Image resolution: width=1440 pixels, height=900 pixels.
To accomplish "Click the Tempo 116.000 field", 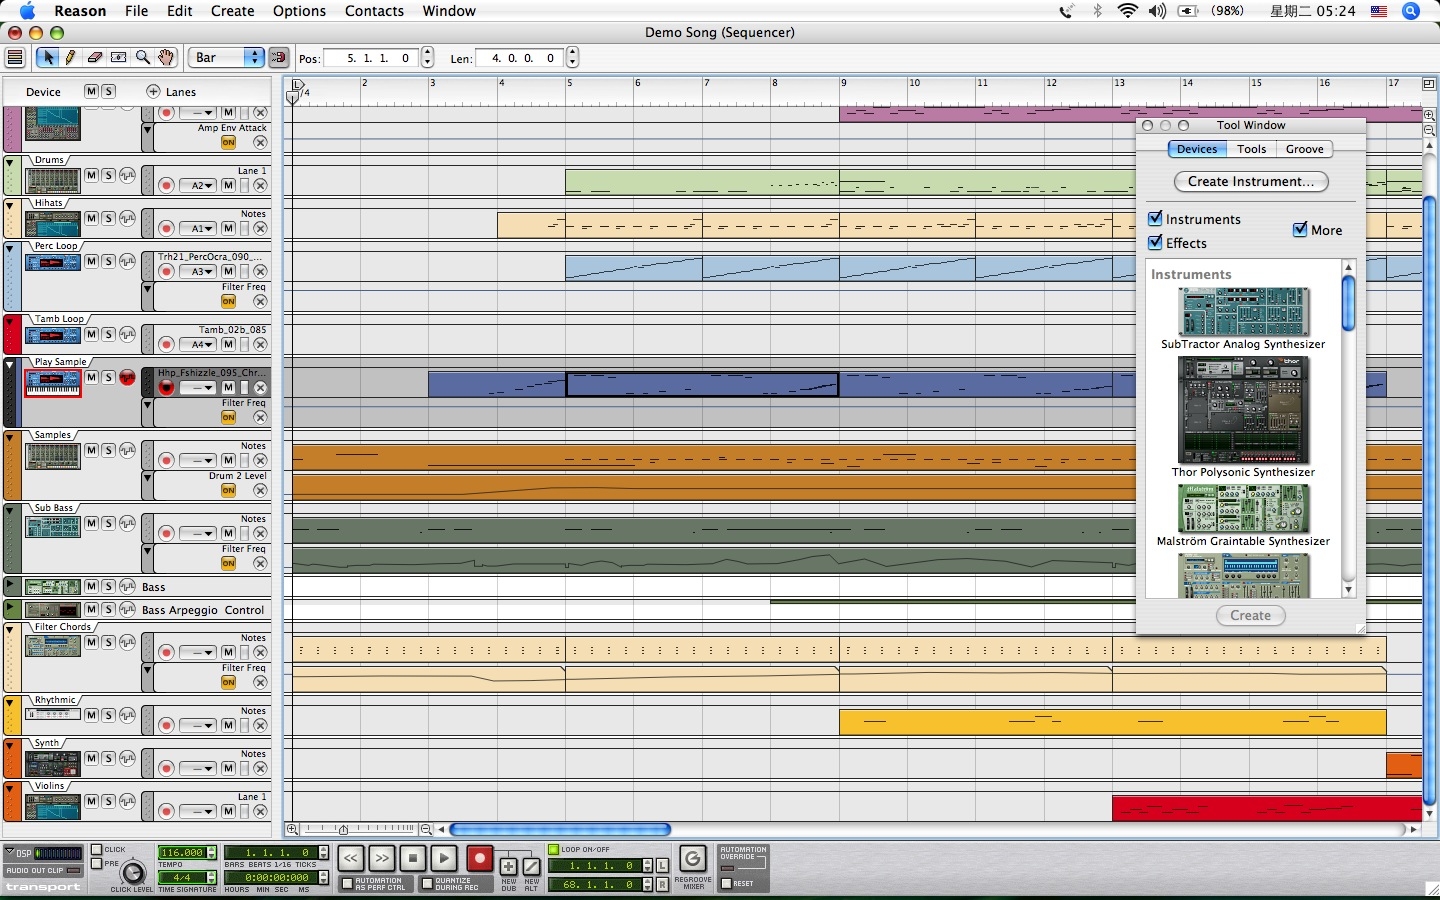I will point(182,852).
